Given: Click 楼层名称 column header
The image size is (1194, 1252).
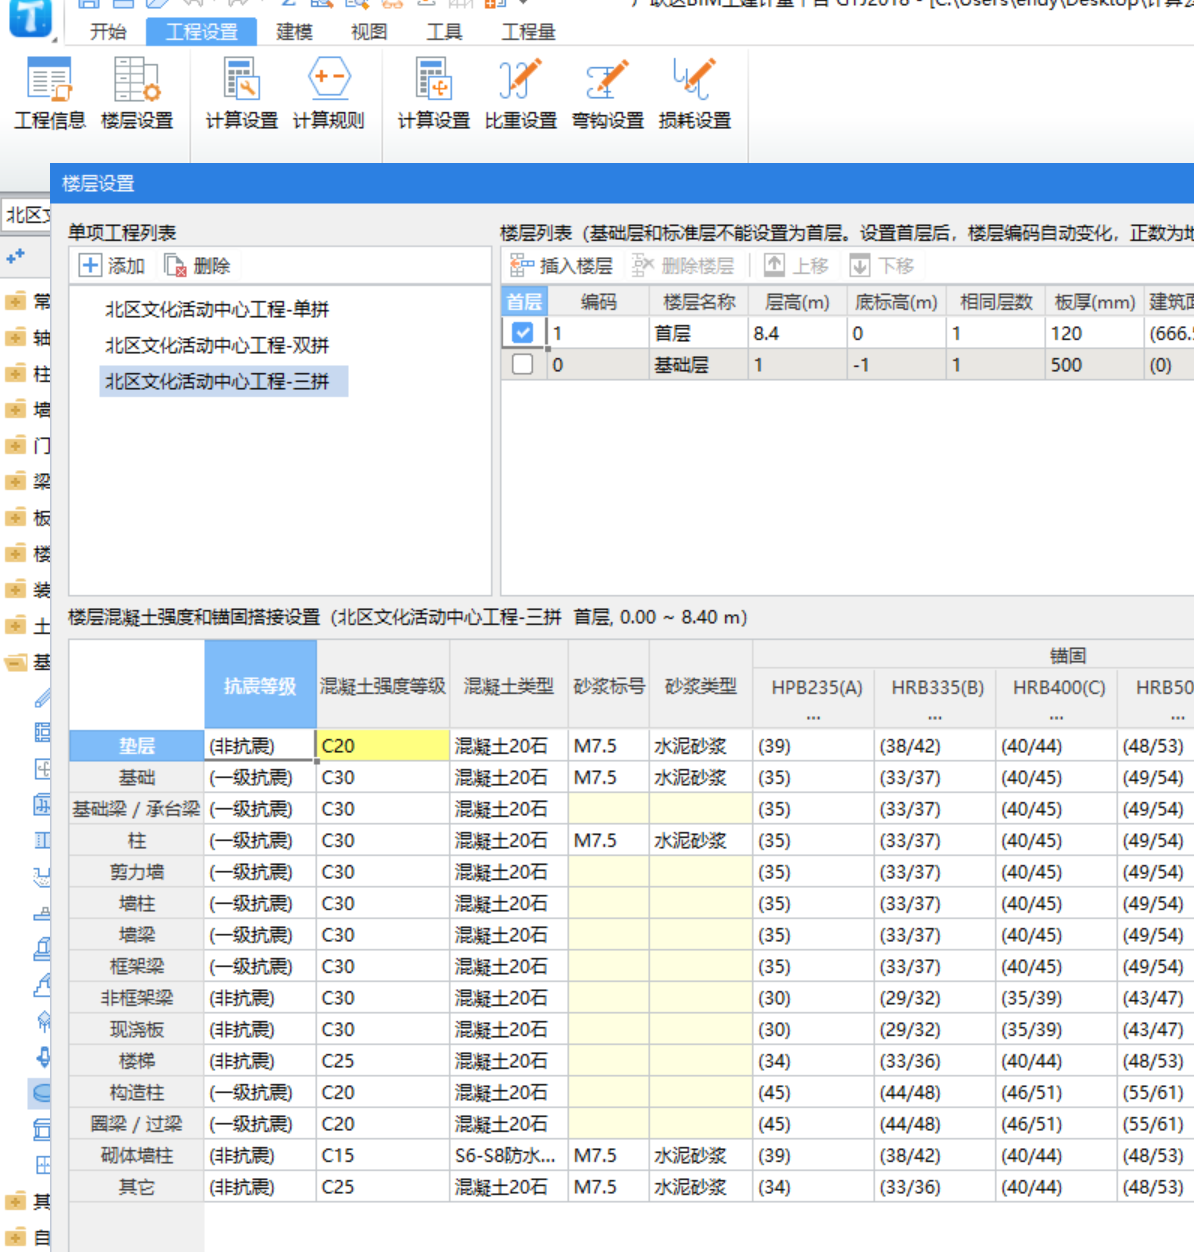Looking at the screenshot, I should tap(699, 302).
